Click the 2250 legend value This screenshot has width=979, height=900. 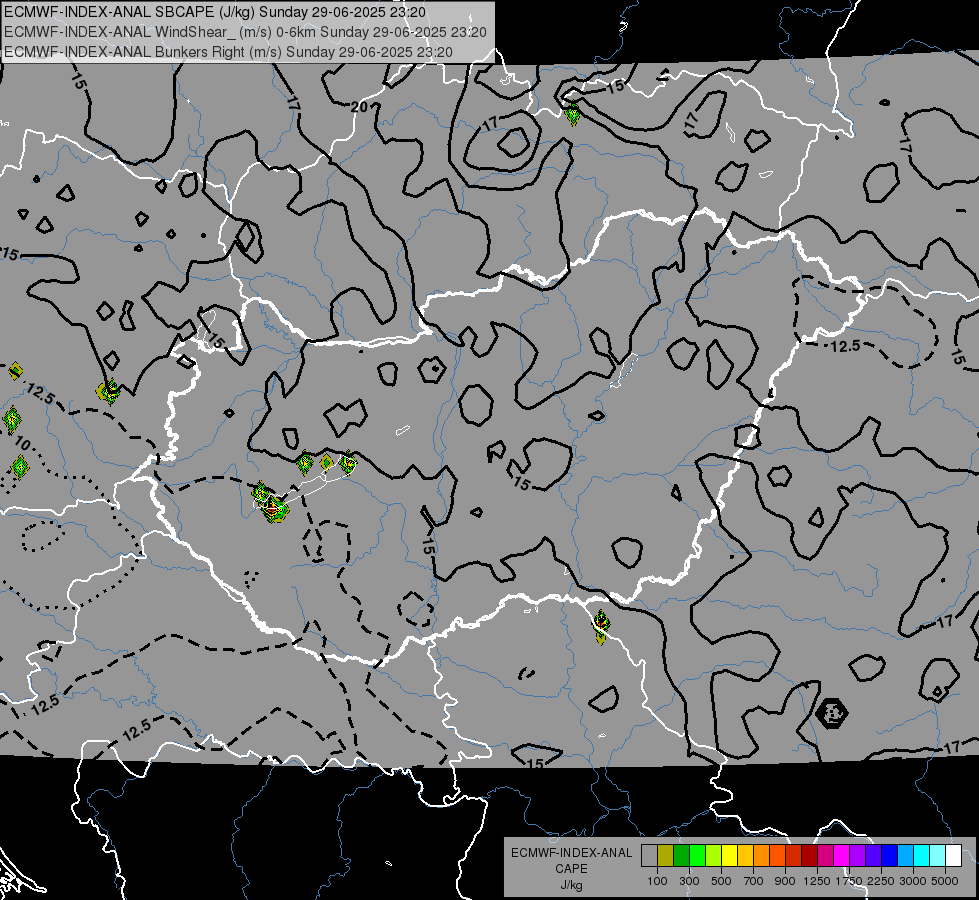[x=881, y=881]
